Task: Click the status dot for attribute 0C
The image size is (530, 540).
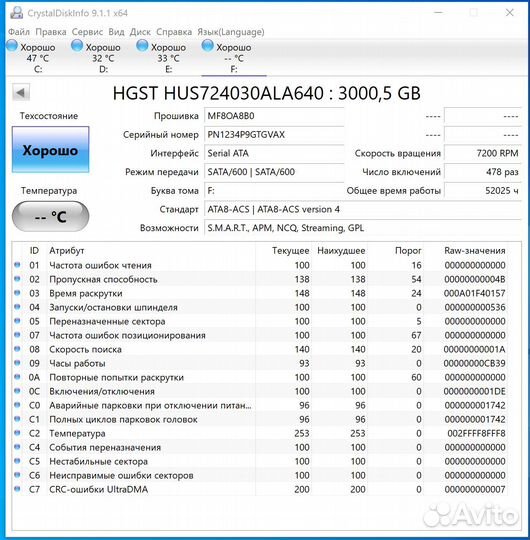Action: 17,391
